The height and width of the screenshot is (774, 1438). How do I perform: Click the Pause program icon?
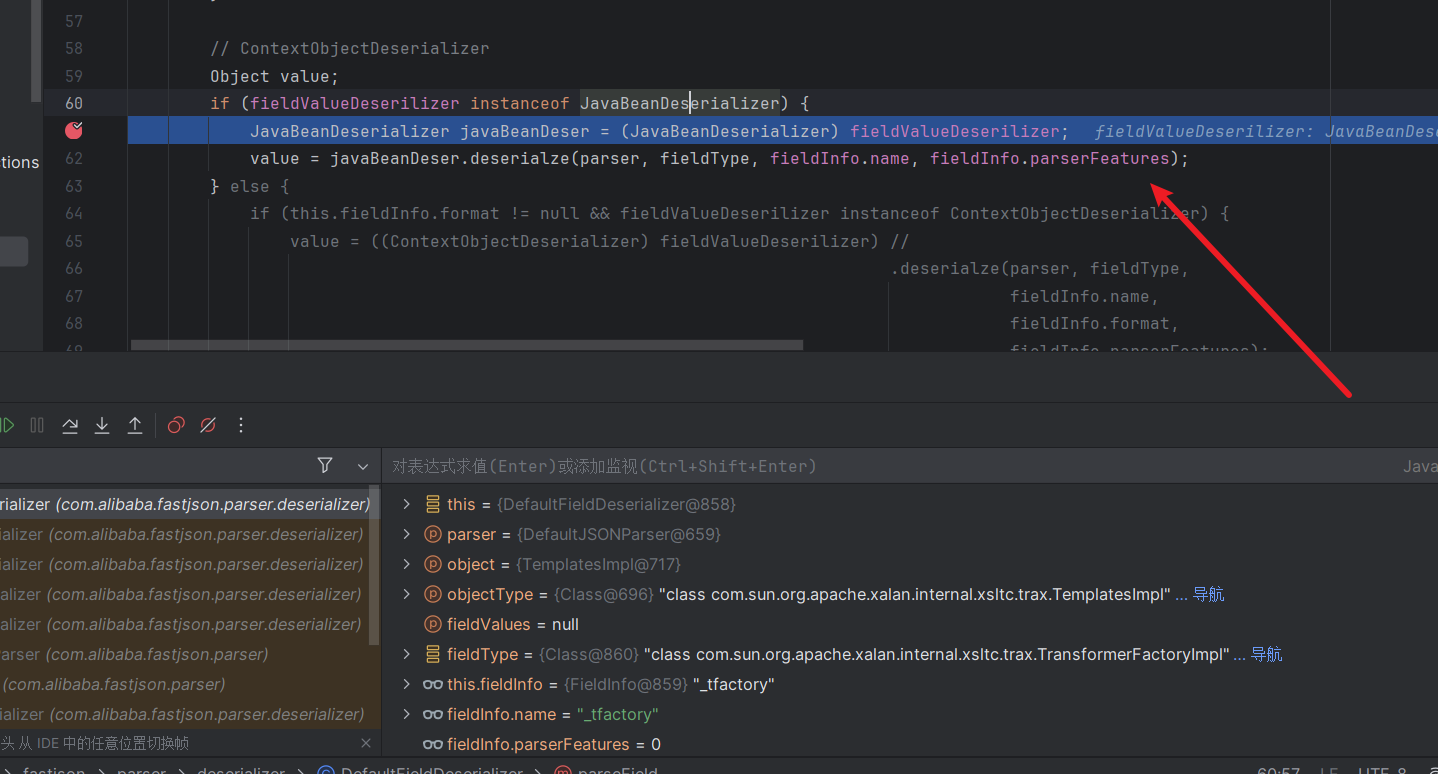click(x=37, y=425)
